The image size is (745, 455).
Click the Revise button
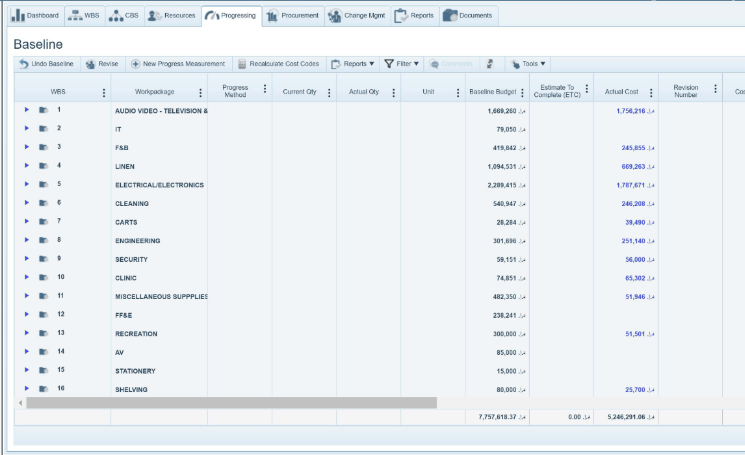pos(102,64)
